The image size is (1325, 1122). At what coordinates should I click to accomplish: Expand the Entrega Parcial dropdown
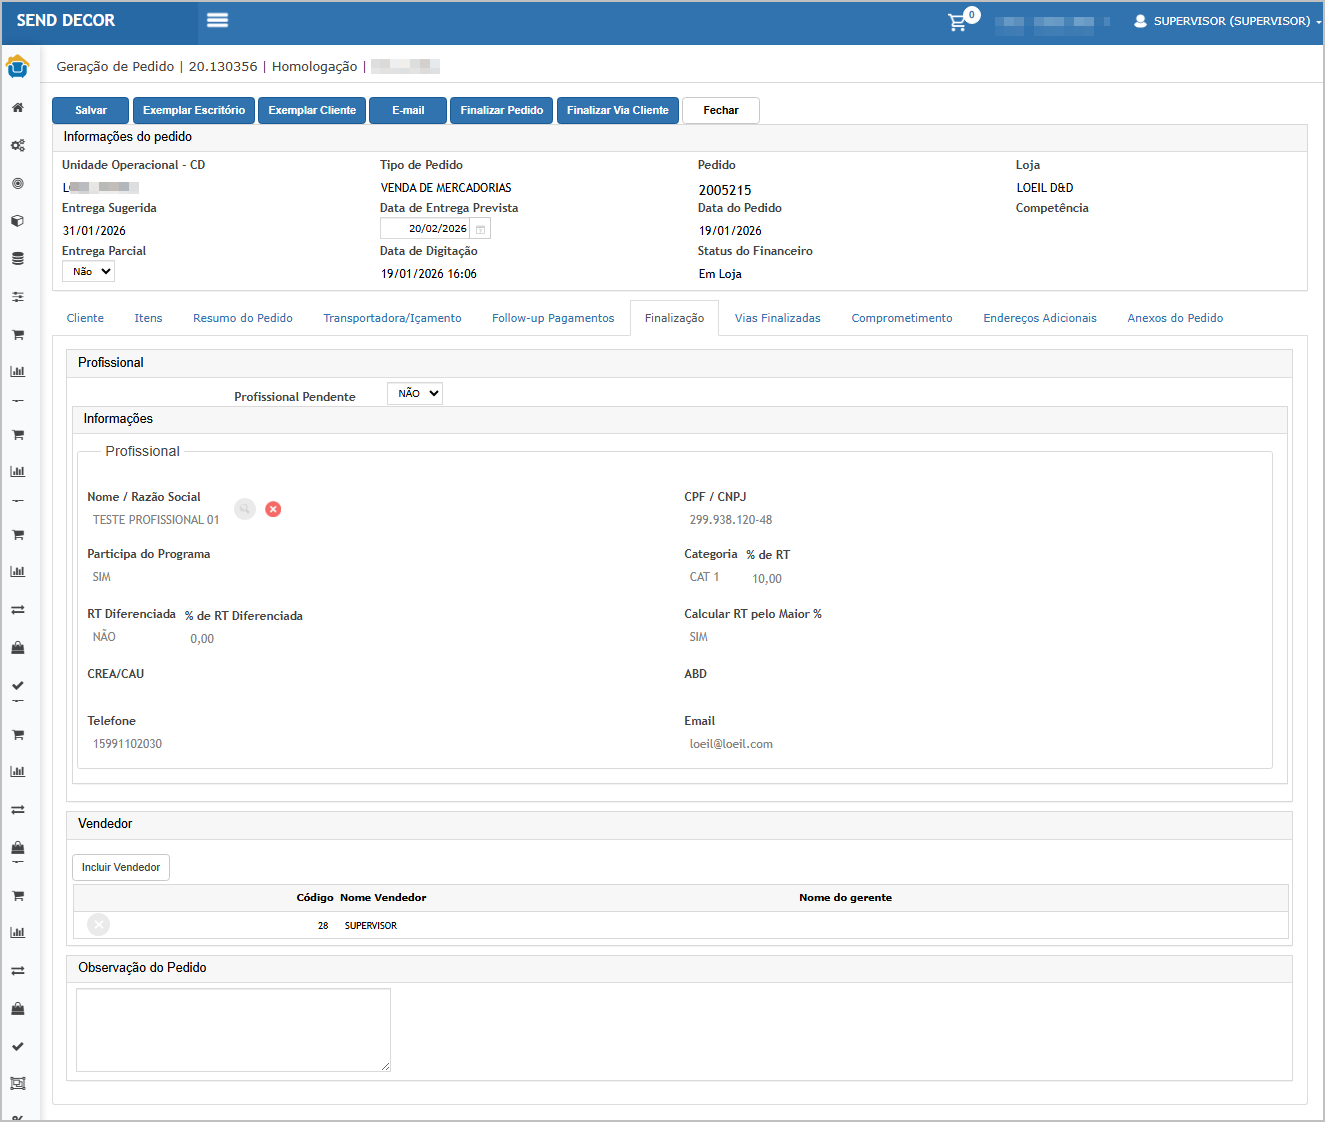tap(89, 271)
